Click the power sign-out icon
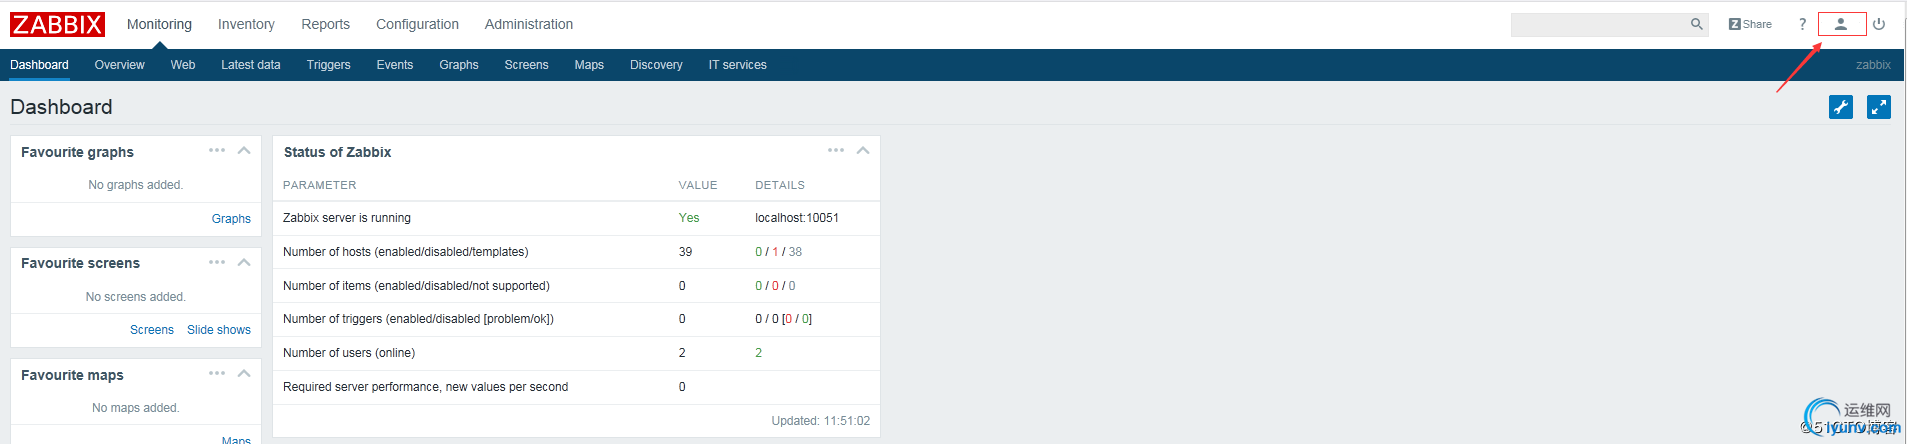 (x=1879, y=24)
